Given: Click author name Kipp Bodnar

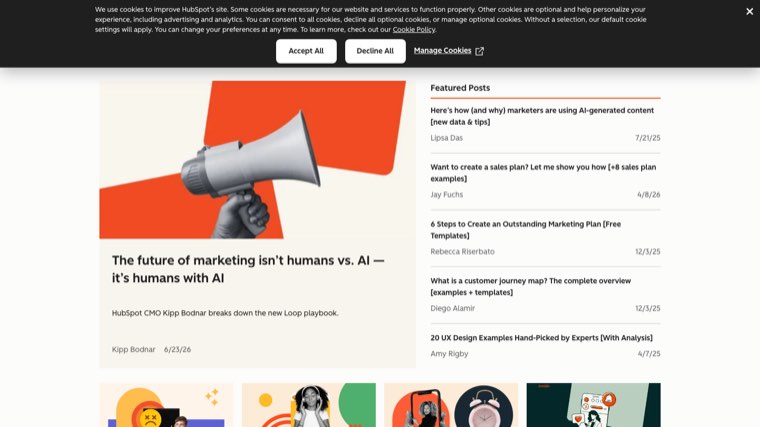Looking at the screenshot, I should (133, 349).
